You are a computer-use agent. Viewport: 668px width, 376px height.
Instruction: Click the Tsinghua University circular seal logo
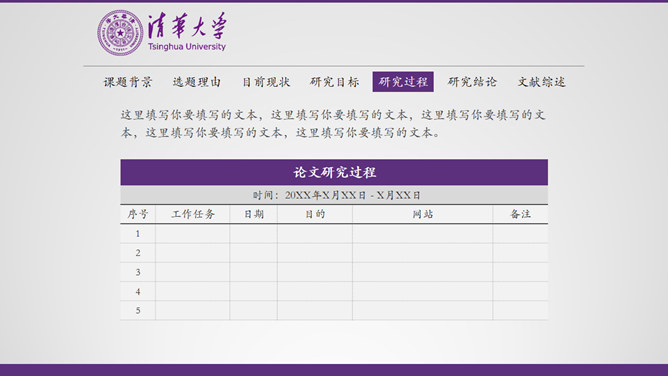[120, 33]
